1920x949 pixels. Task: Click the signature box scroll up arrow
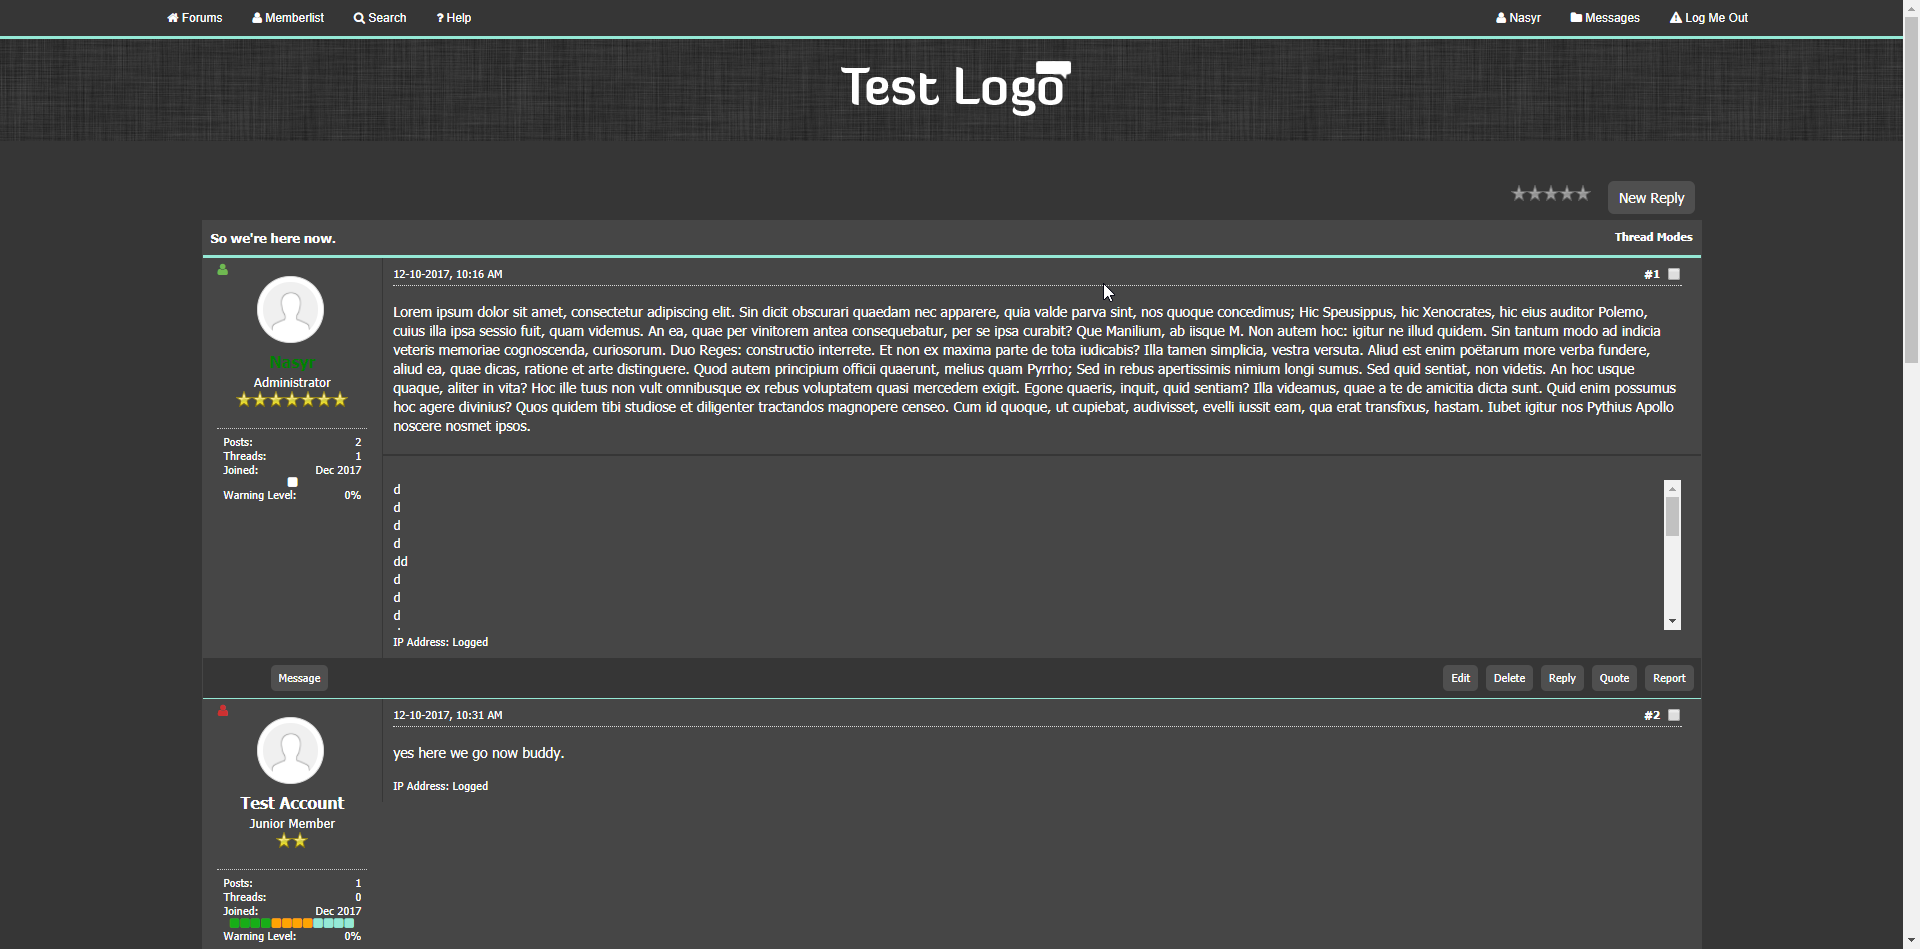pos(1672,489)
